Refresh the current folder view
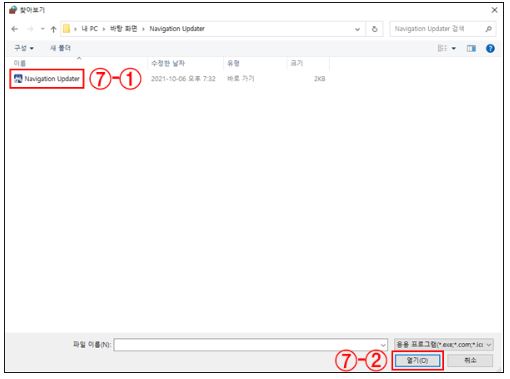Image resolution: width=510 pixels, height=379 pixels. click(374, 29)
